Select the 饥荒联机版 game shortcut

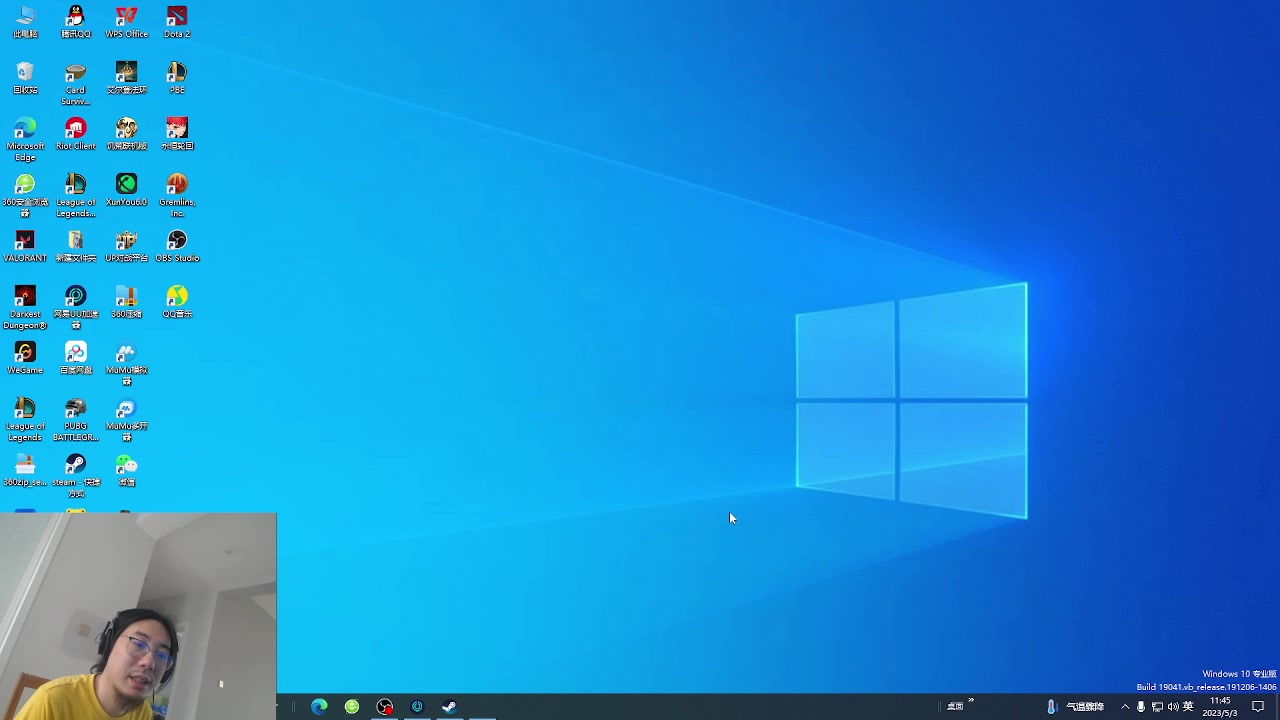point(126,134)
